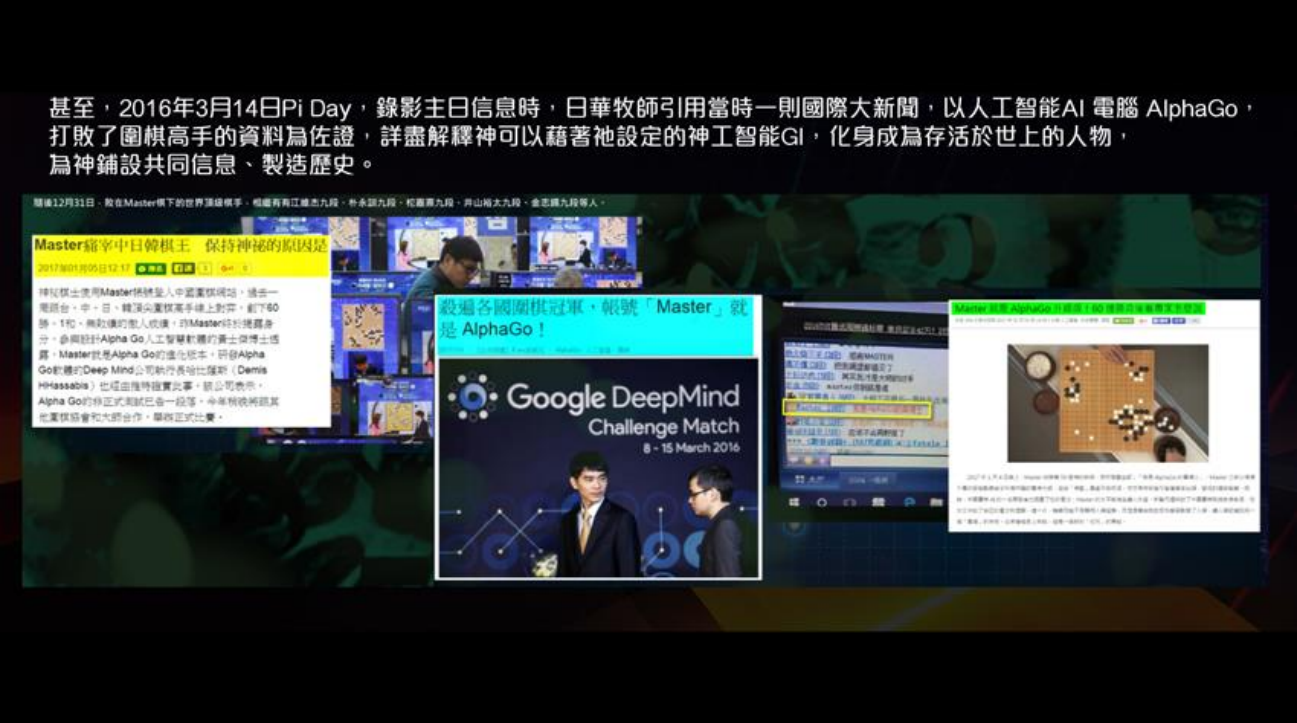This screenshot has height=723, width=1297.
Task: Click the line starting "隨後12月31日" above articles
Action: click(x=319, y=202)
